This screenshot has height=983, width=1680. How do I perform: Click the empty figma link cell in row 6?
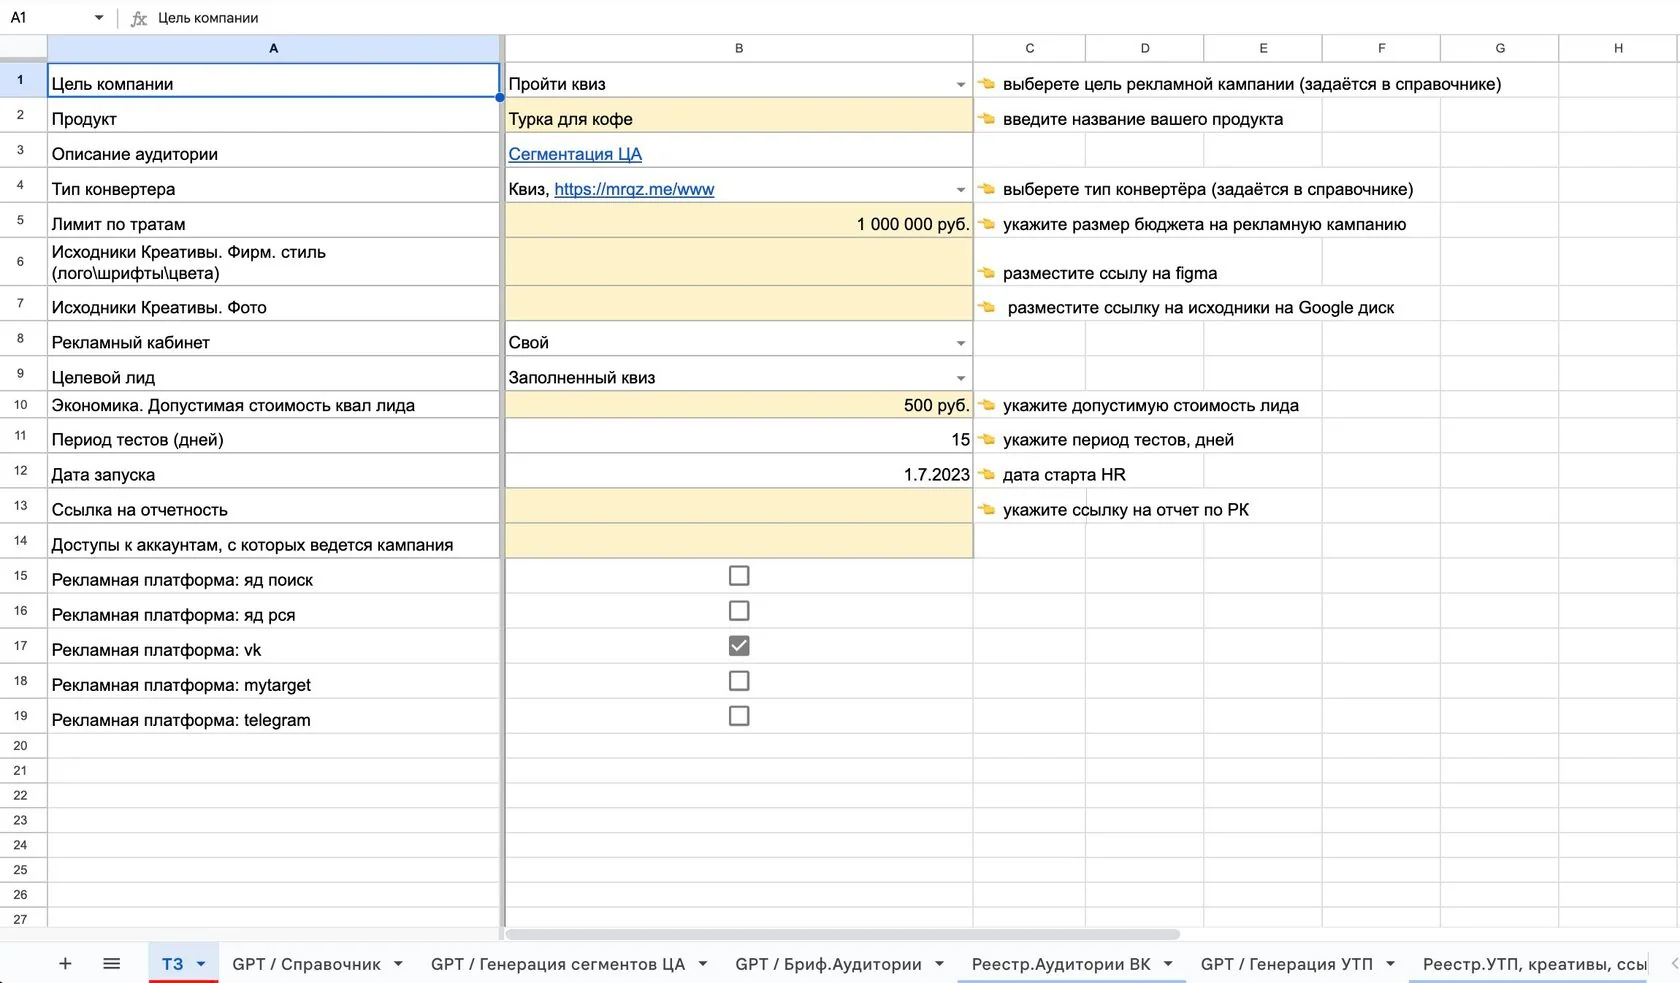(x=739, y=262)
